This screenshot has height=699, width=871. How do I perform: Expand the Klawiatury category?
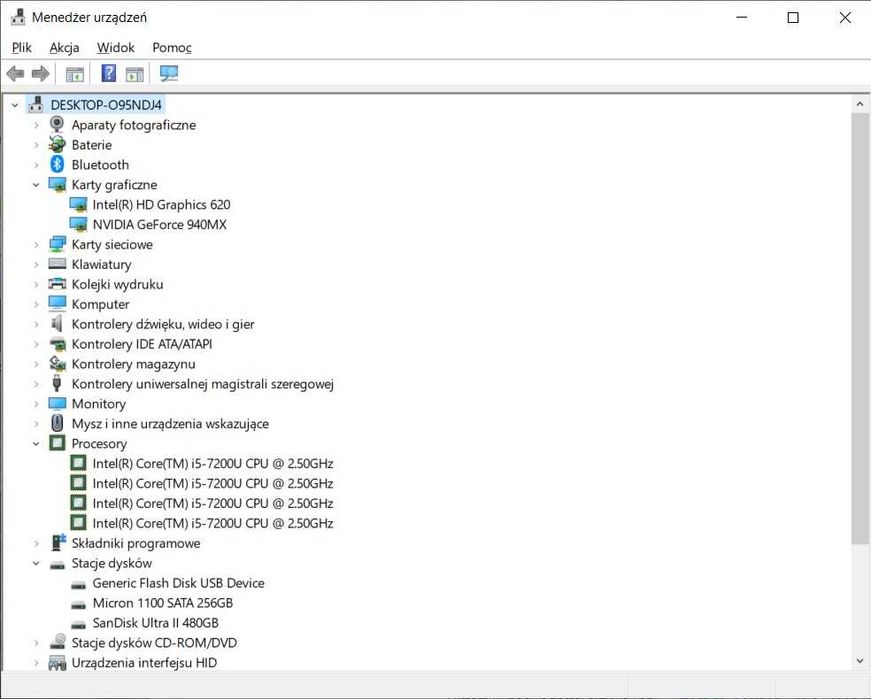tap(36, 264)
